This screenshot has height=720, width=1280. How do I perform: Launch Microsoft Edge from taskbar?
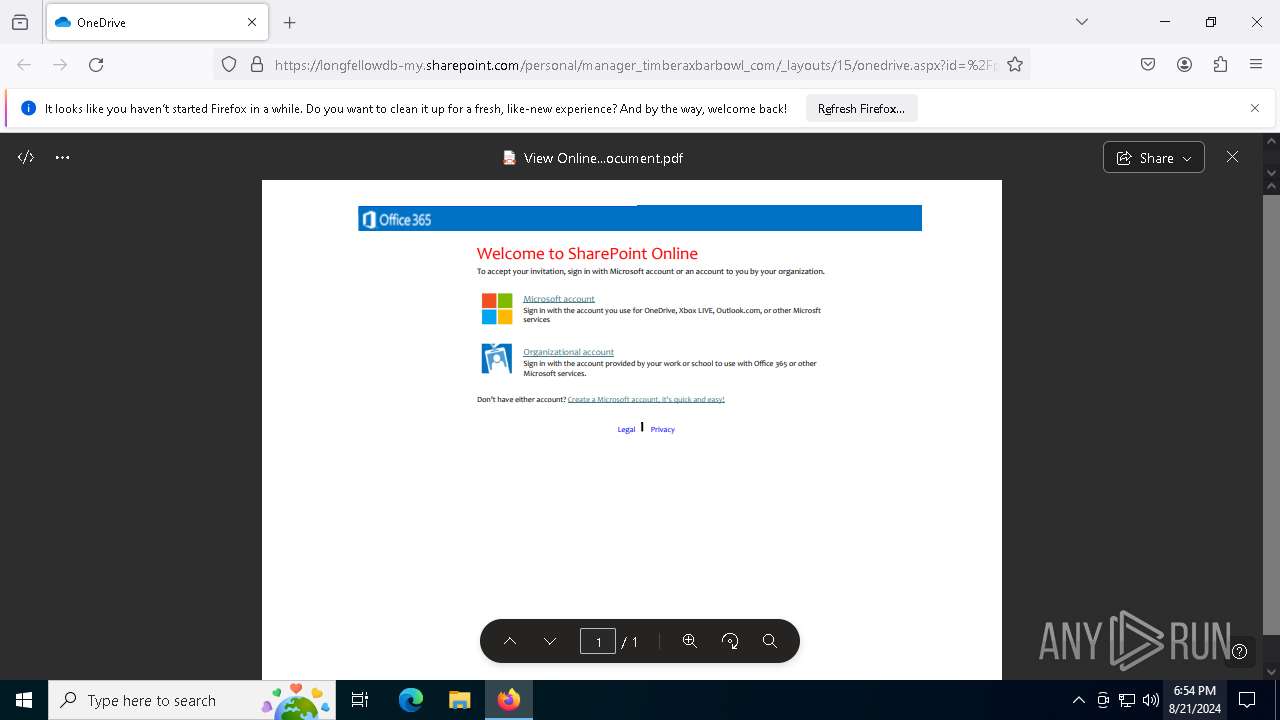click(411, 700)
